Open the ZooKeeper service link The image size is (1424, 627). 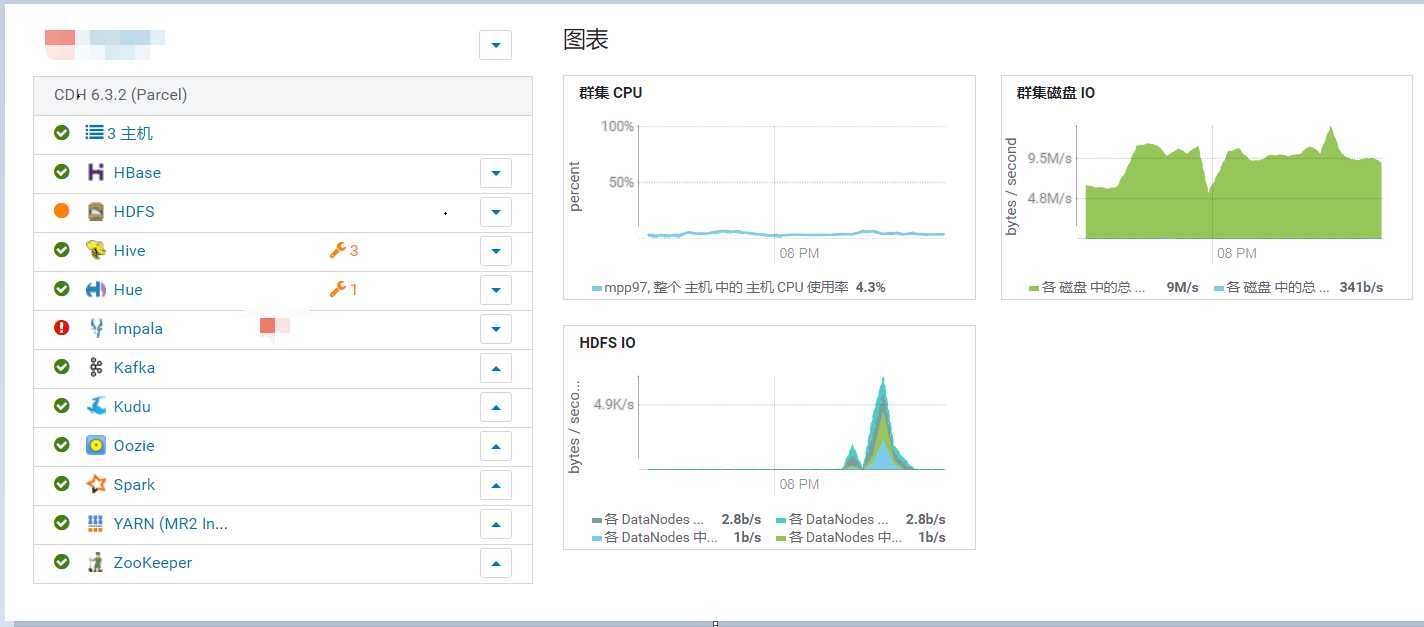pos(153,562)
